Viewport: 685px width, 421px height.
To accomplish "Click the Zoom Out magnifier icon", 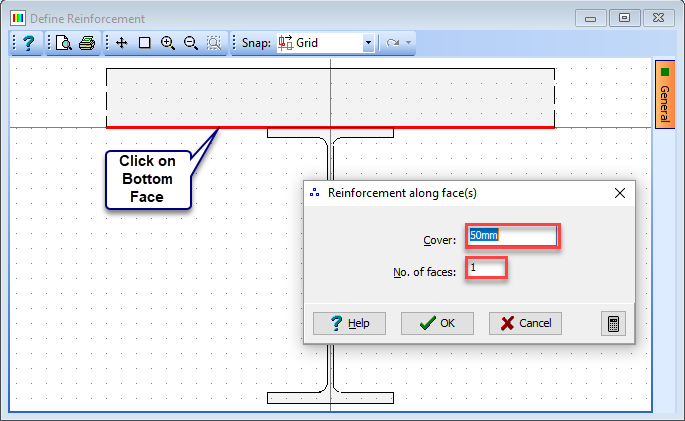I will click(x=191, y=43).
